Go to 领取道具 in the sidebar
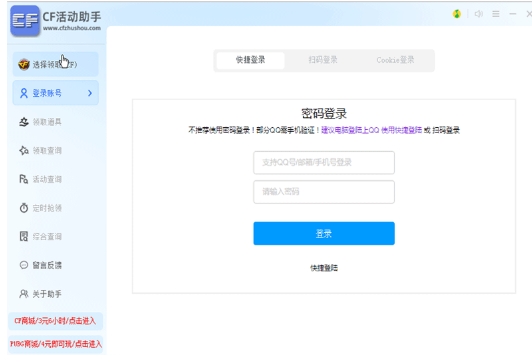The image size is (532, 363). coord(41,122)
